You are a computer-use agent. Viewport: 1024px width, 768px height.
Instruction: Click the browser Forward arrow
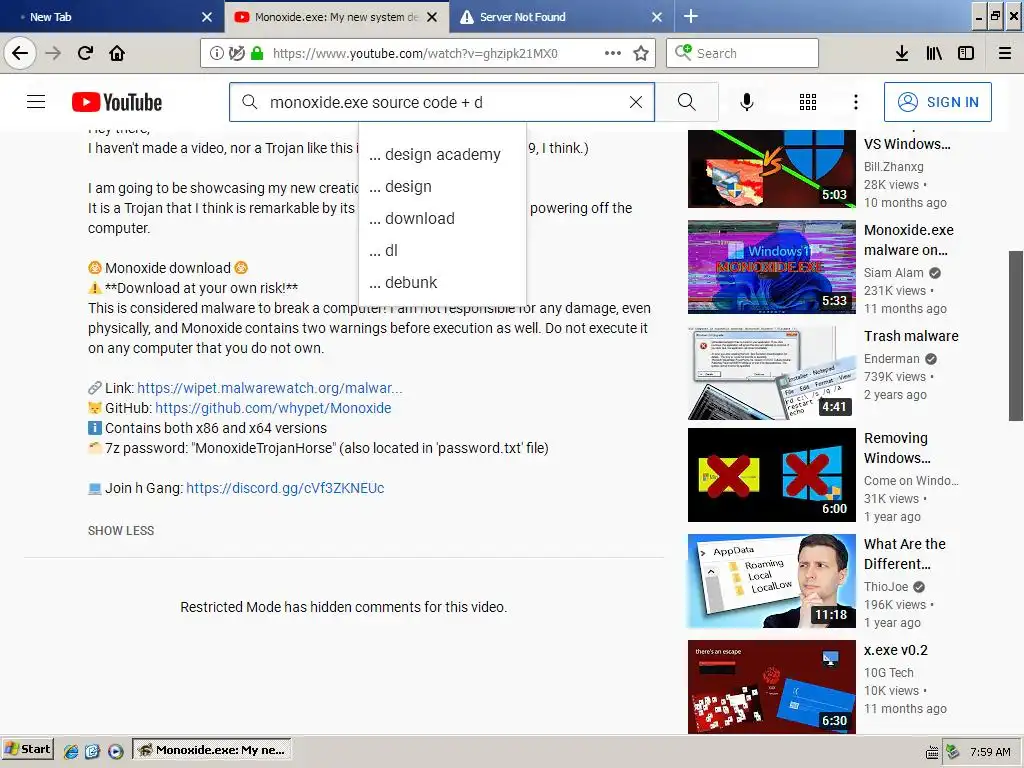pos(53,53)
